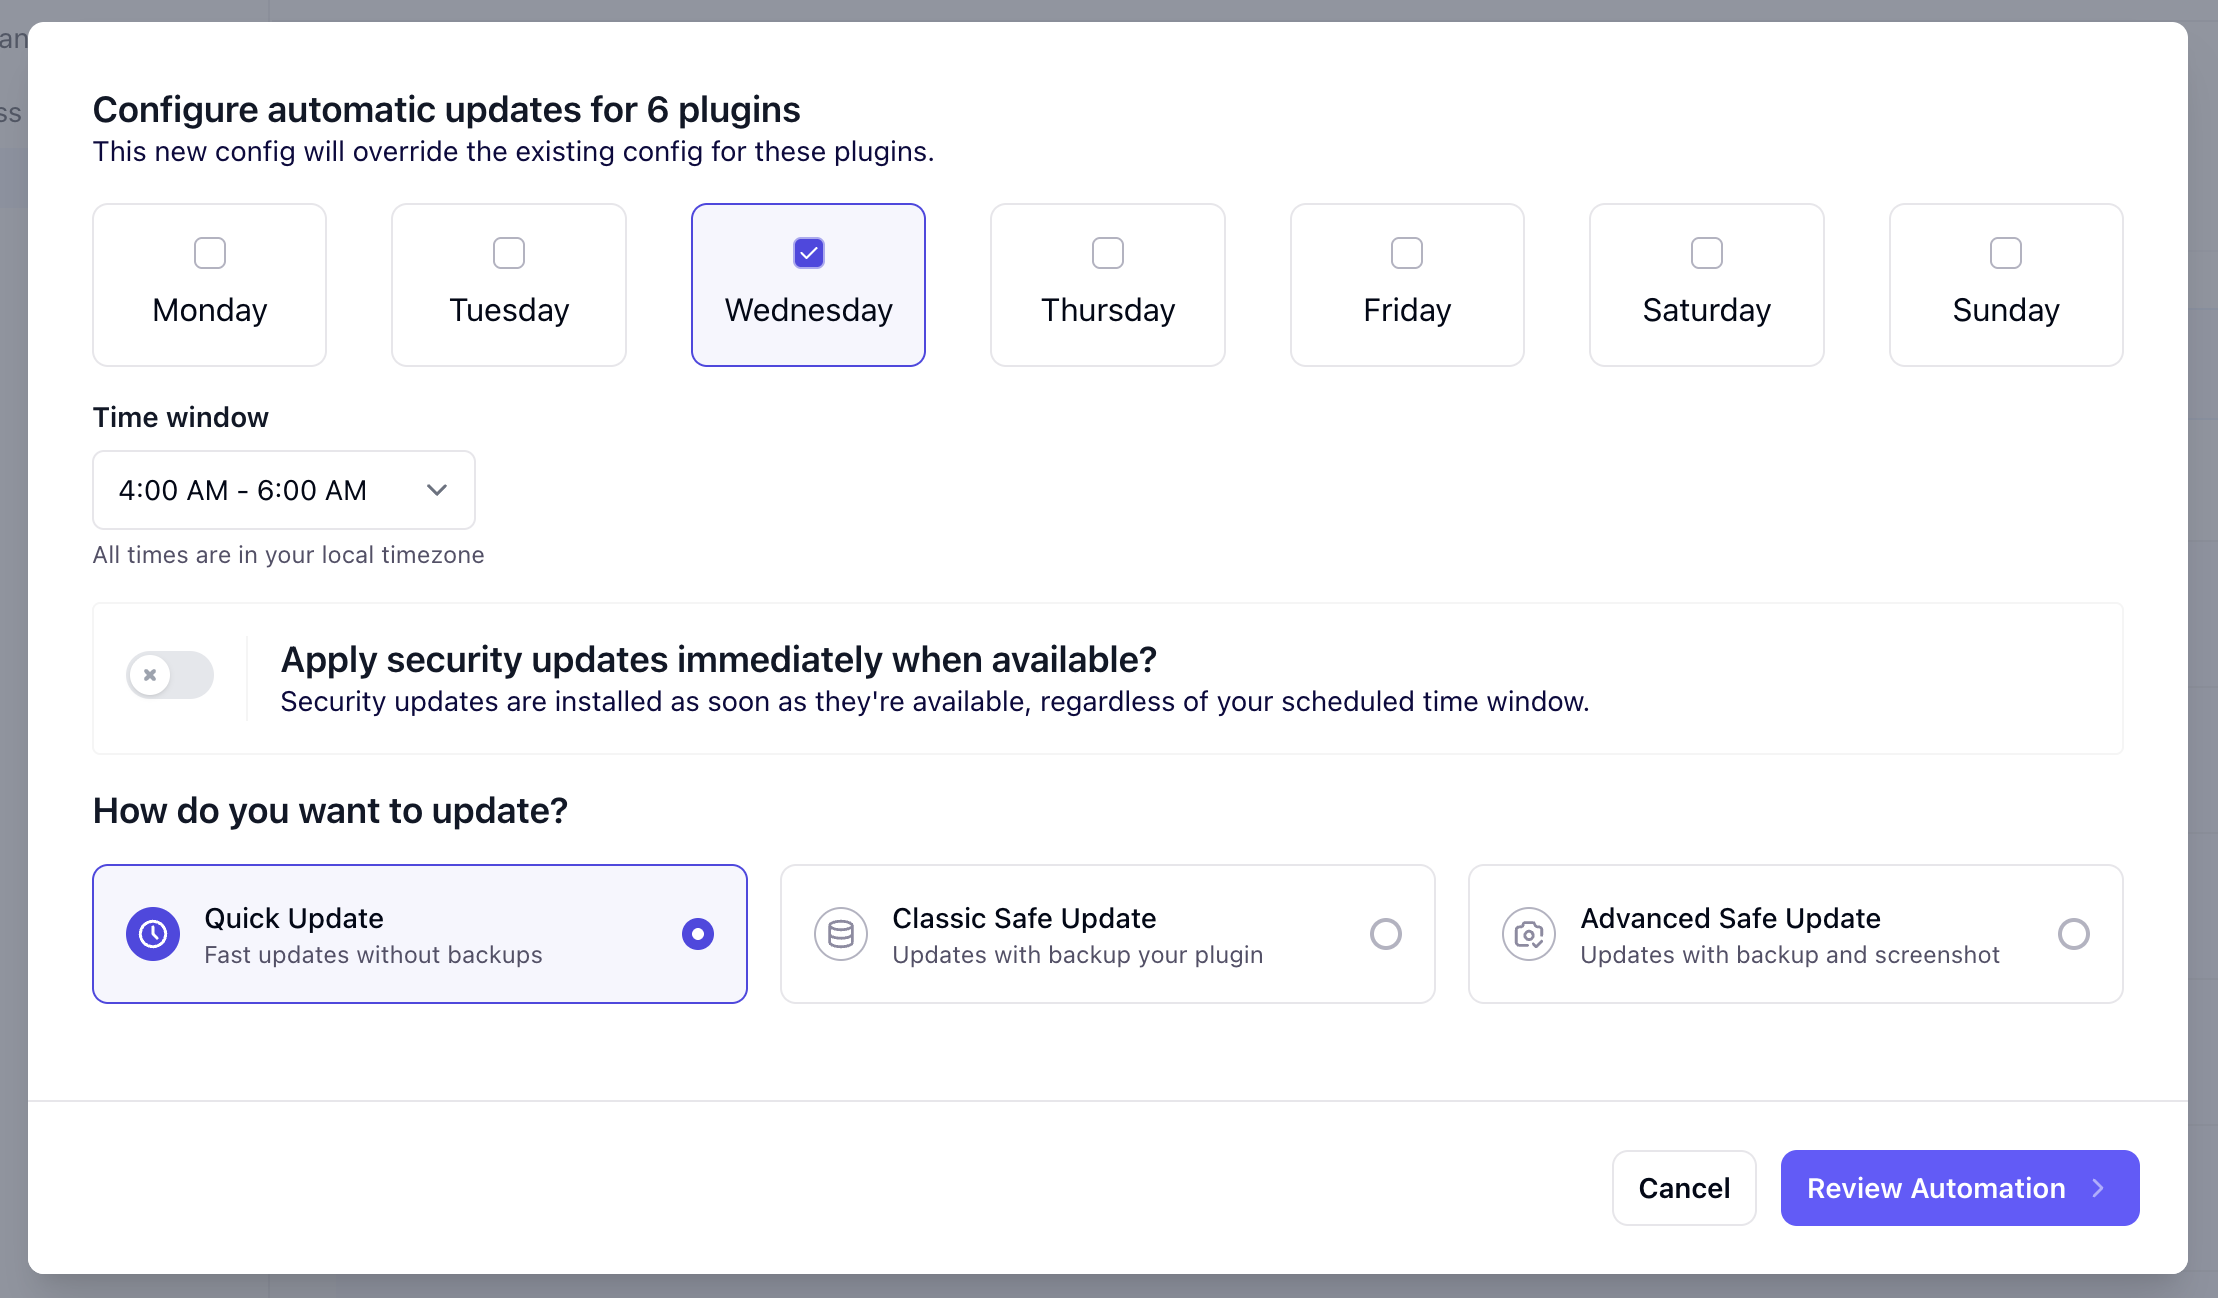Choose the Tuesday day card
Image resolution: width=2218 pixels, height=1298 pixels.
coord(509,285)
